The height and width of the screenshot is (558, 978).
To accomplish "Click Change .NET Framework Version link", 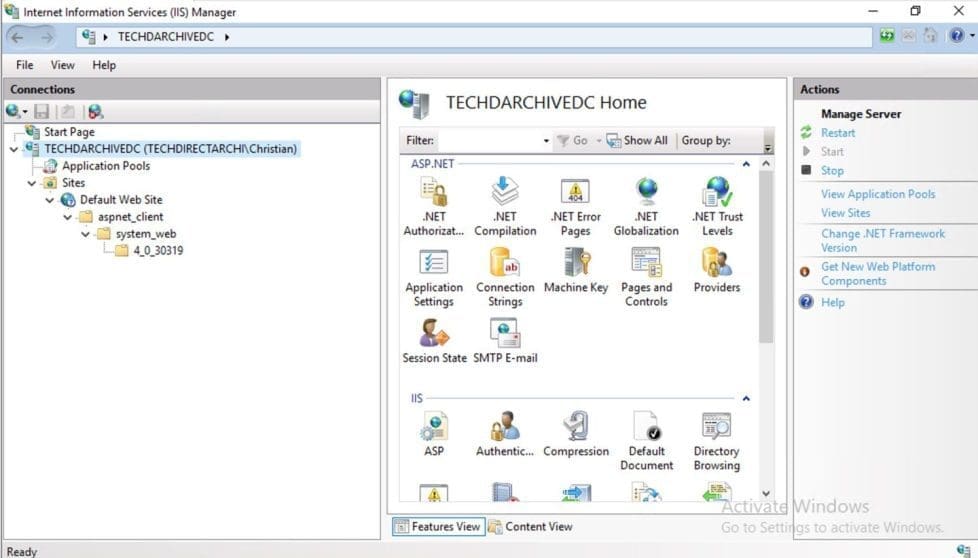I will [x=882, y=240].
